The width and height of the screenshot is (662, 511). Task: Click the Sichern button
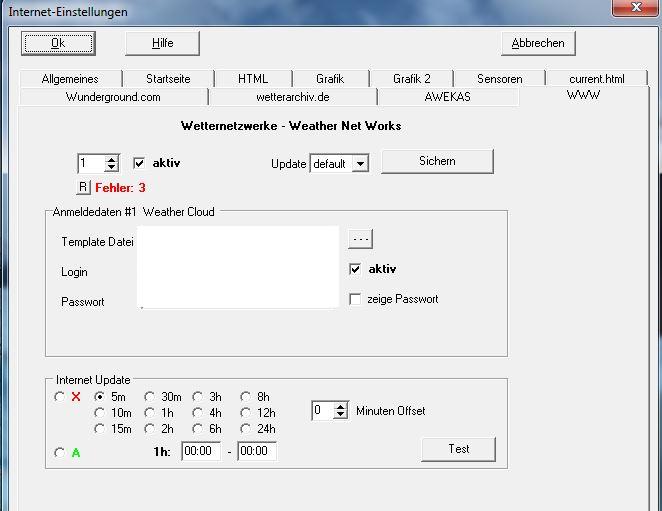click(437, 161)
